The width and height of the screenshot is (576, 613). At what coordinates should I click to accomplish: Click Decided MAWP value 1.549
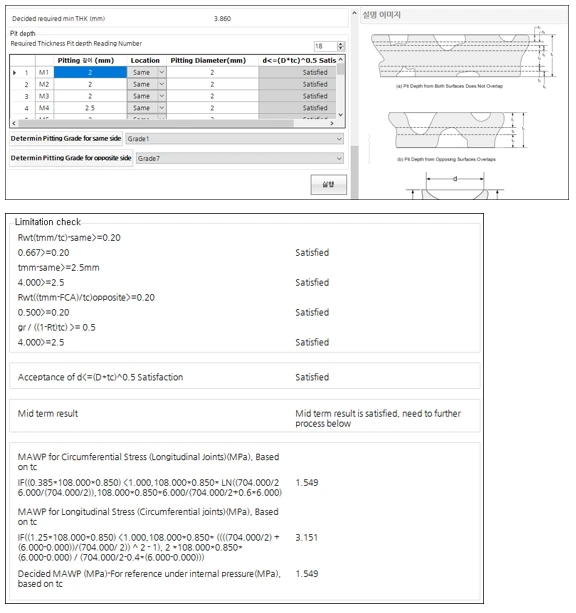click(x=307, y=574)
